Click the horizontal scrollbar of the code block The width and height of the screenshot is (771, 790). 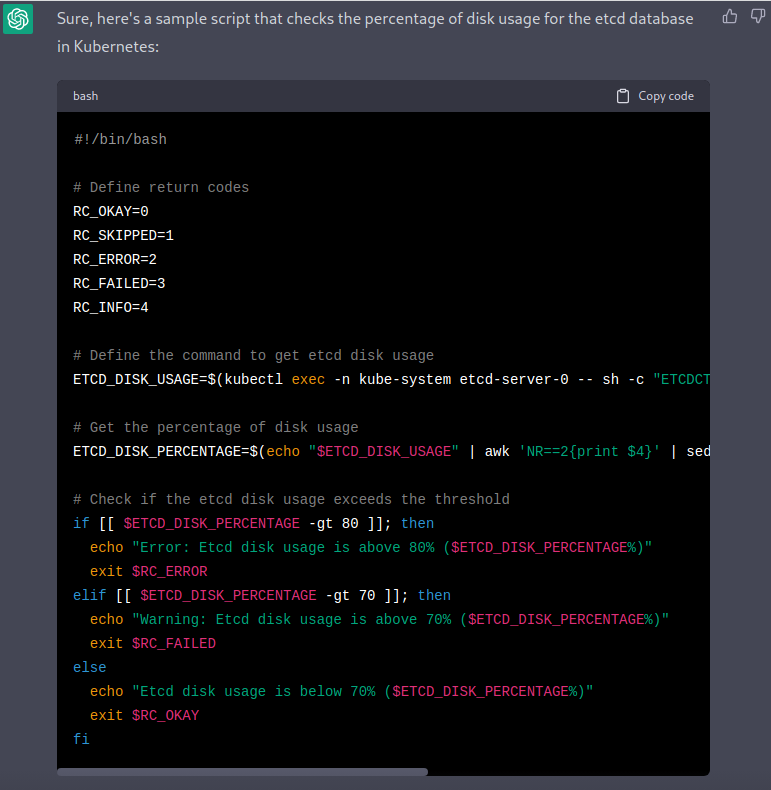coord(242,772)
